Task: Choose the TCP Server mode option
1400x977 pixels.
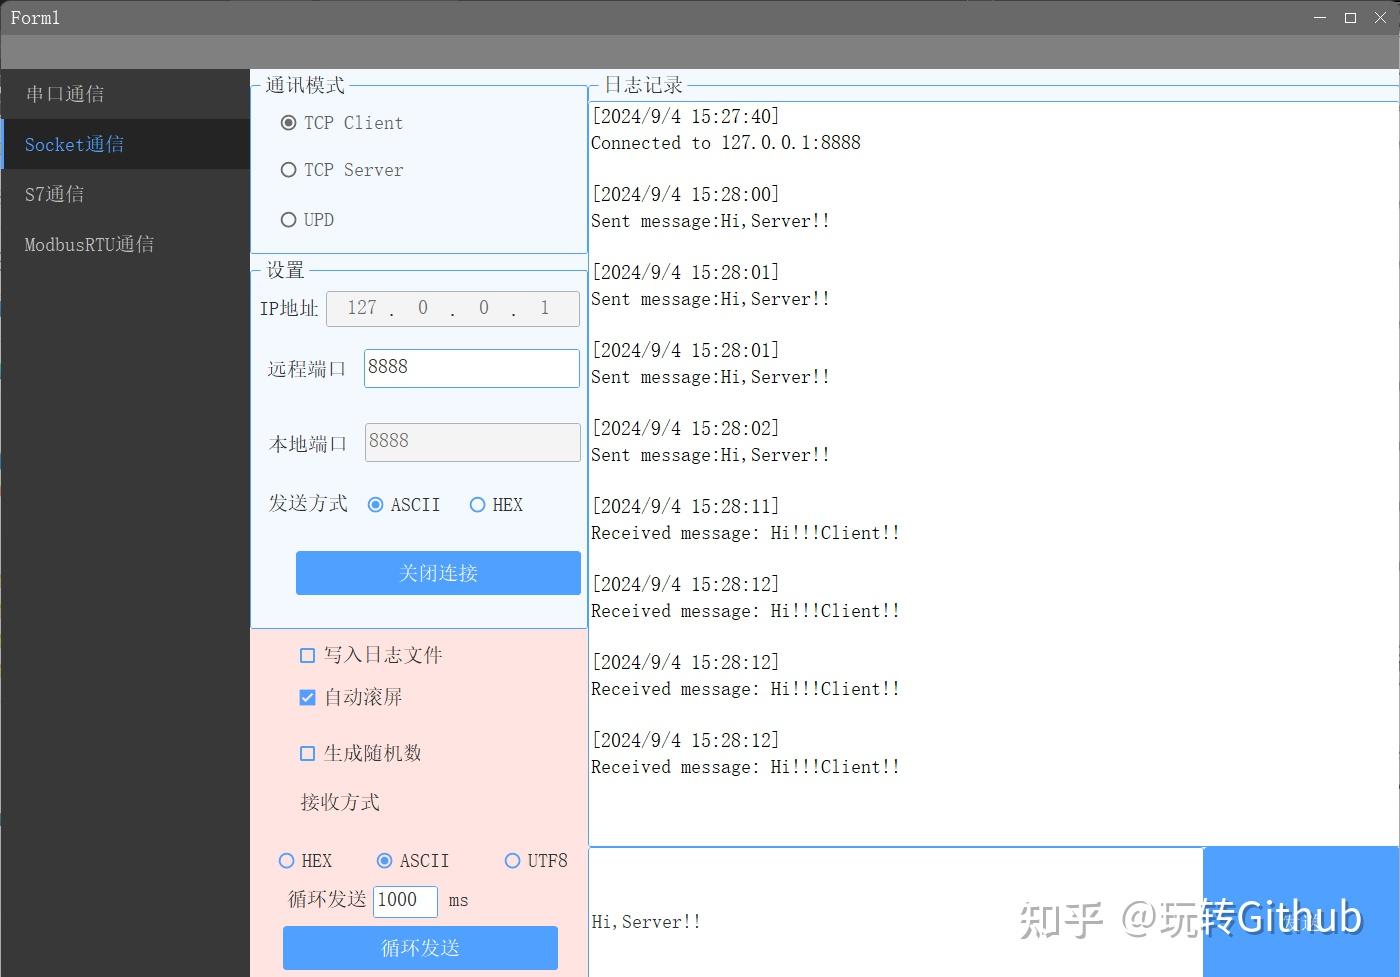Action: pos(342,170)
